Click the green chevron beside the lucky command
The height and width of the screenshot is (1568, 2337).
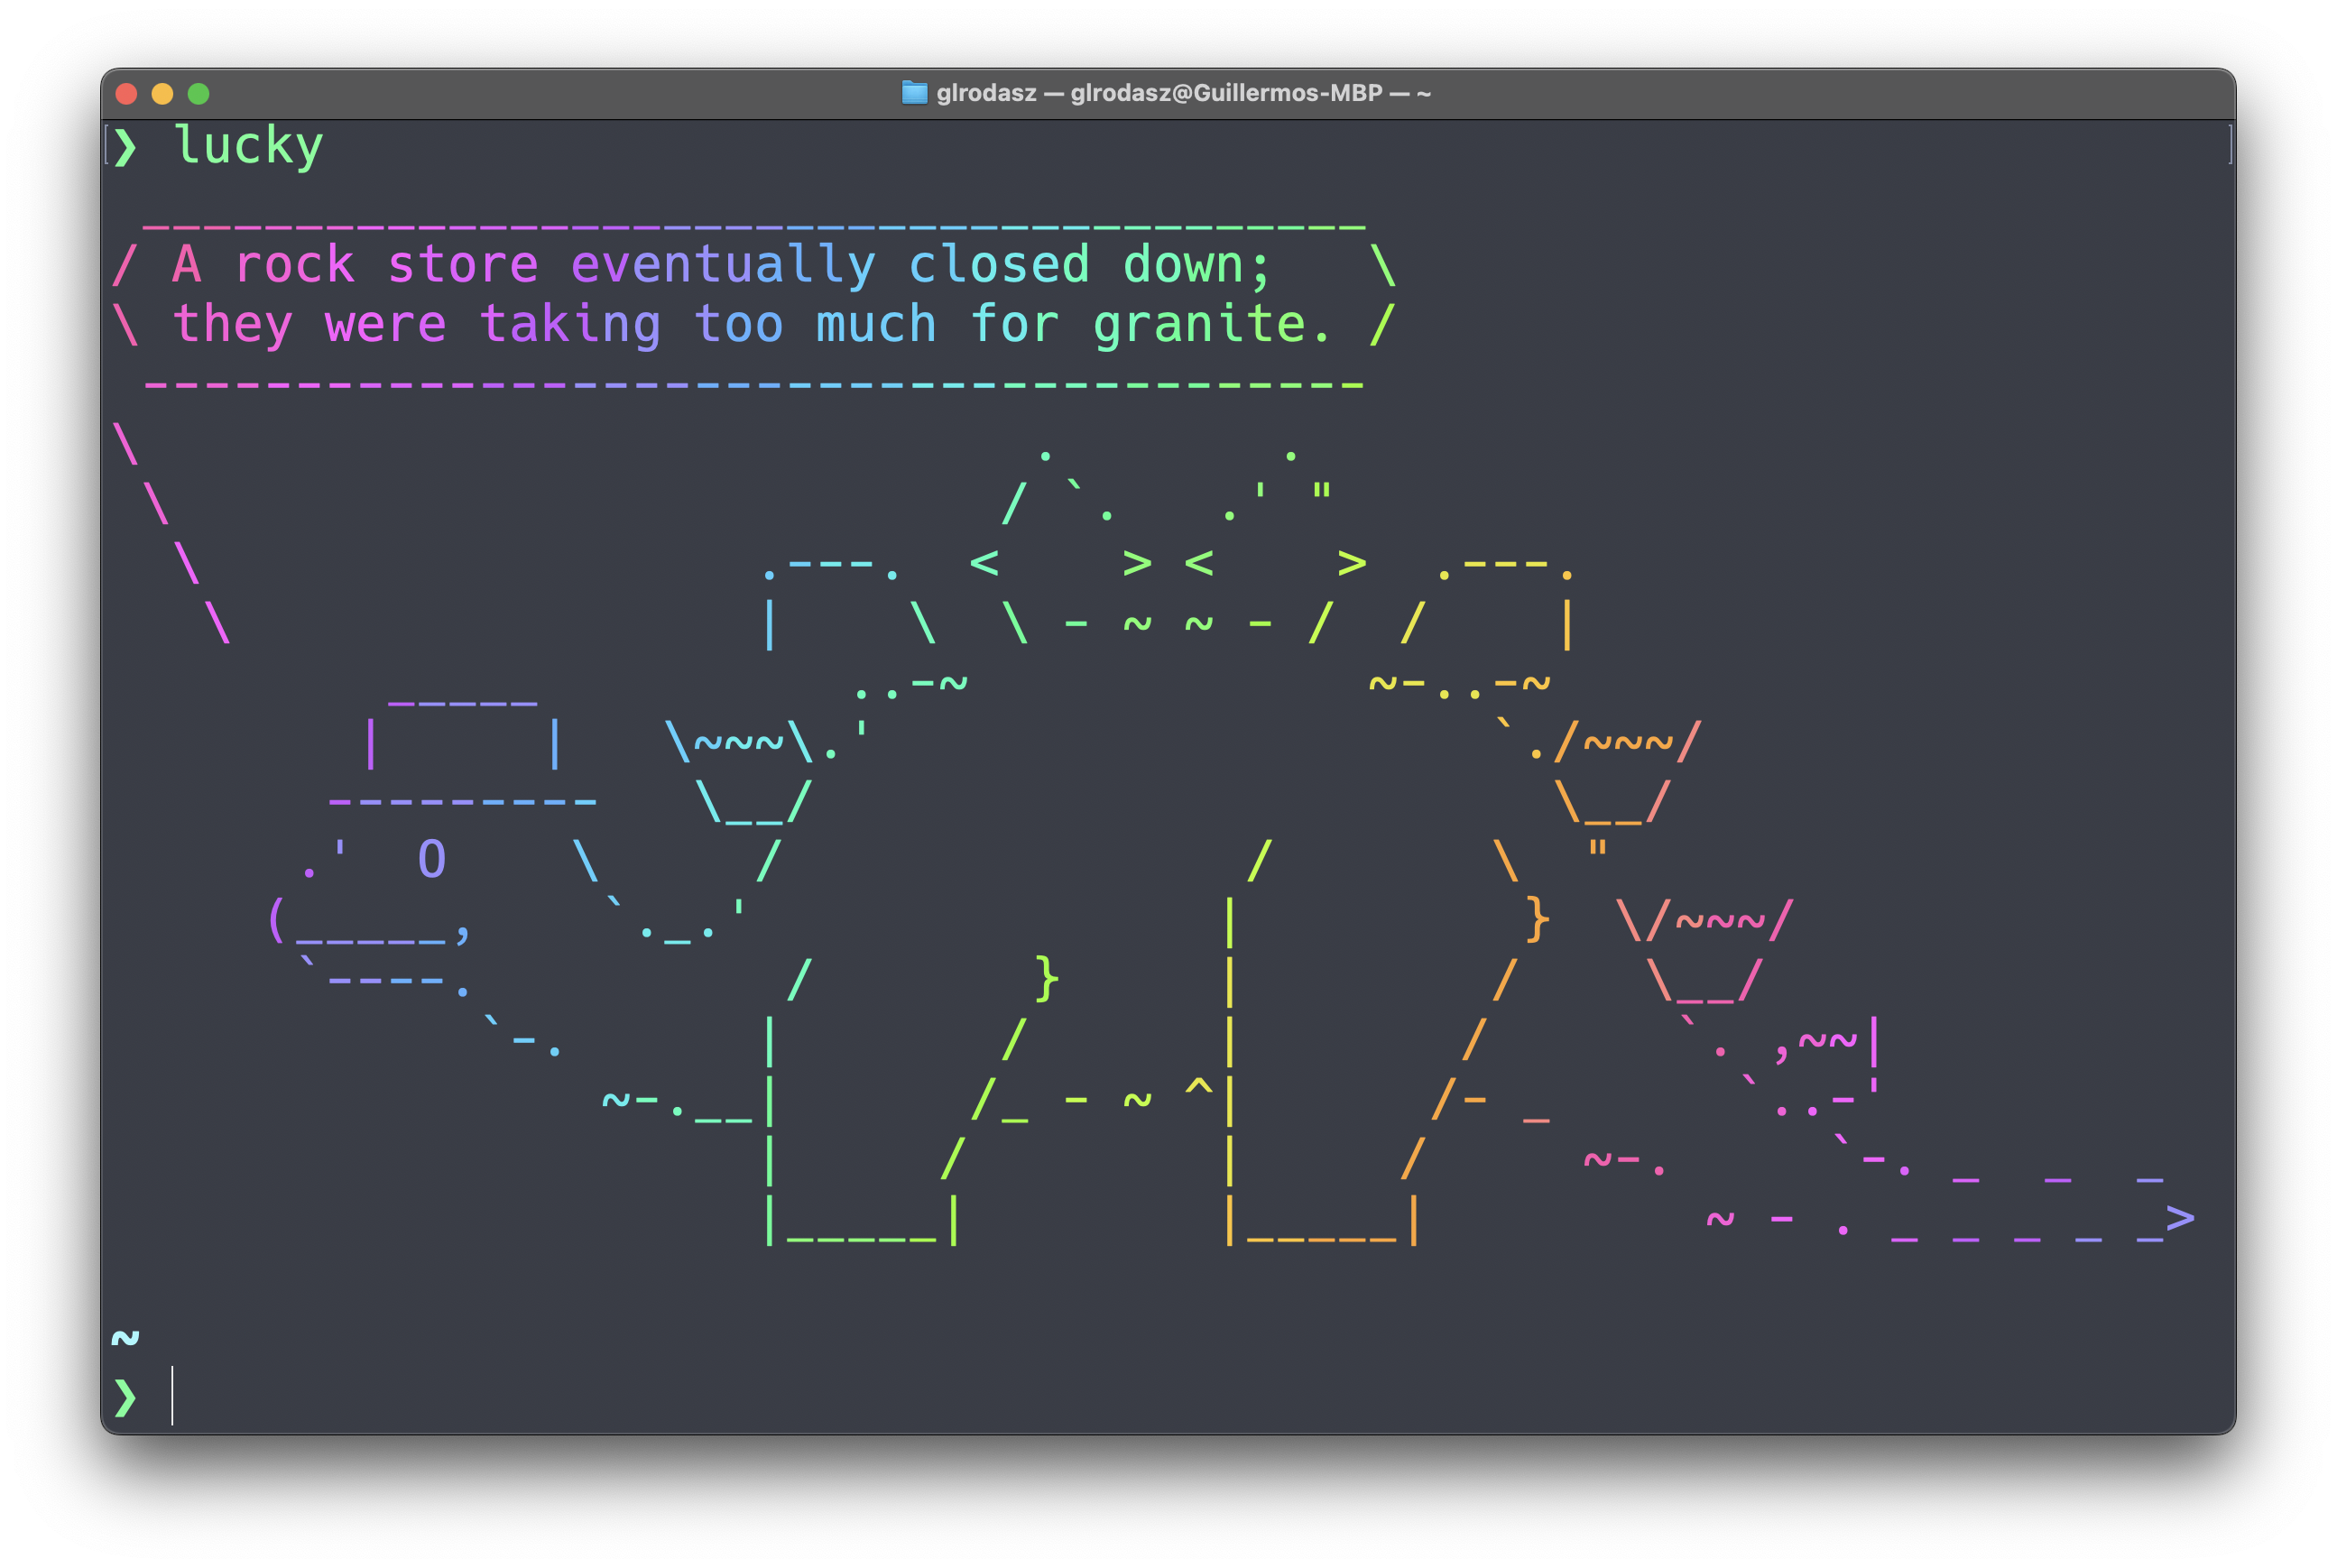[128, 146]
